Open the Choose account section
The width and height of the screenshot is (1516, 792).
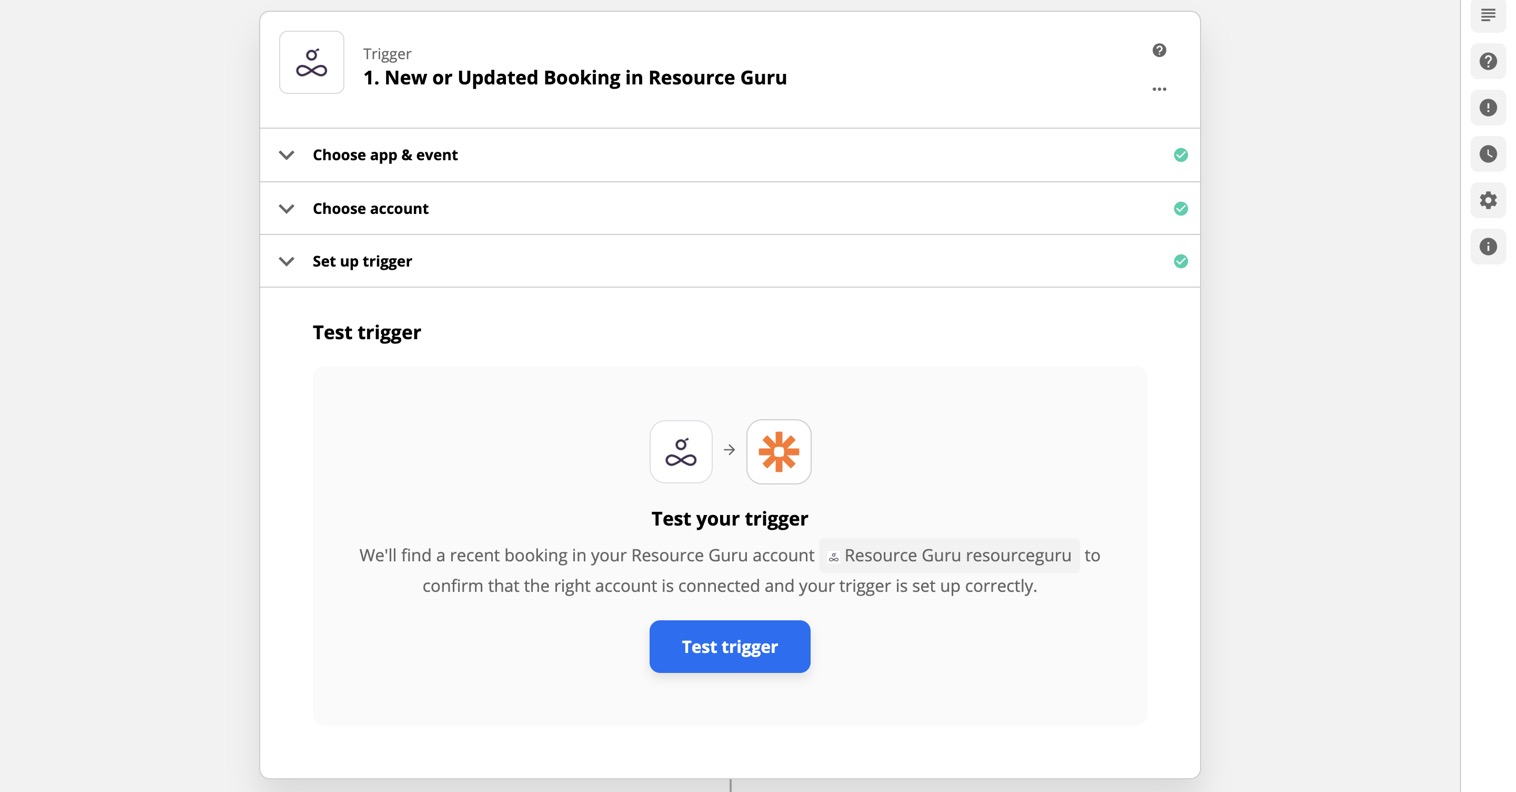pyautogui.click(x=730, y=208)
